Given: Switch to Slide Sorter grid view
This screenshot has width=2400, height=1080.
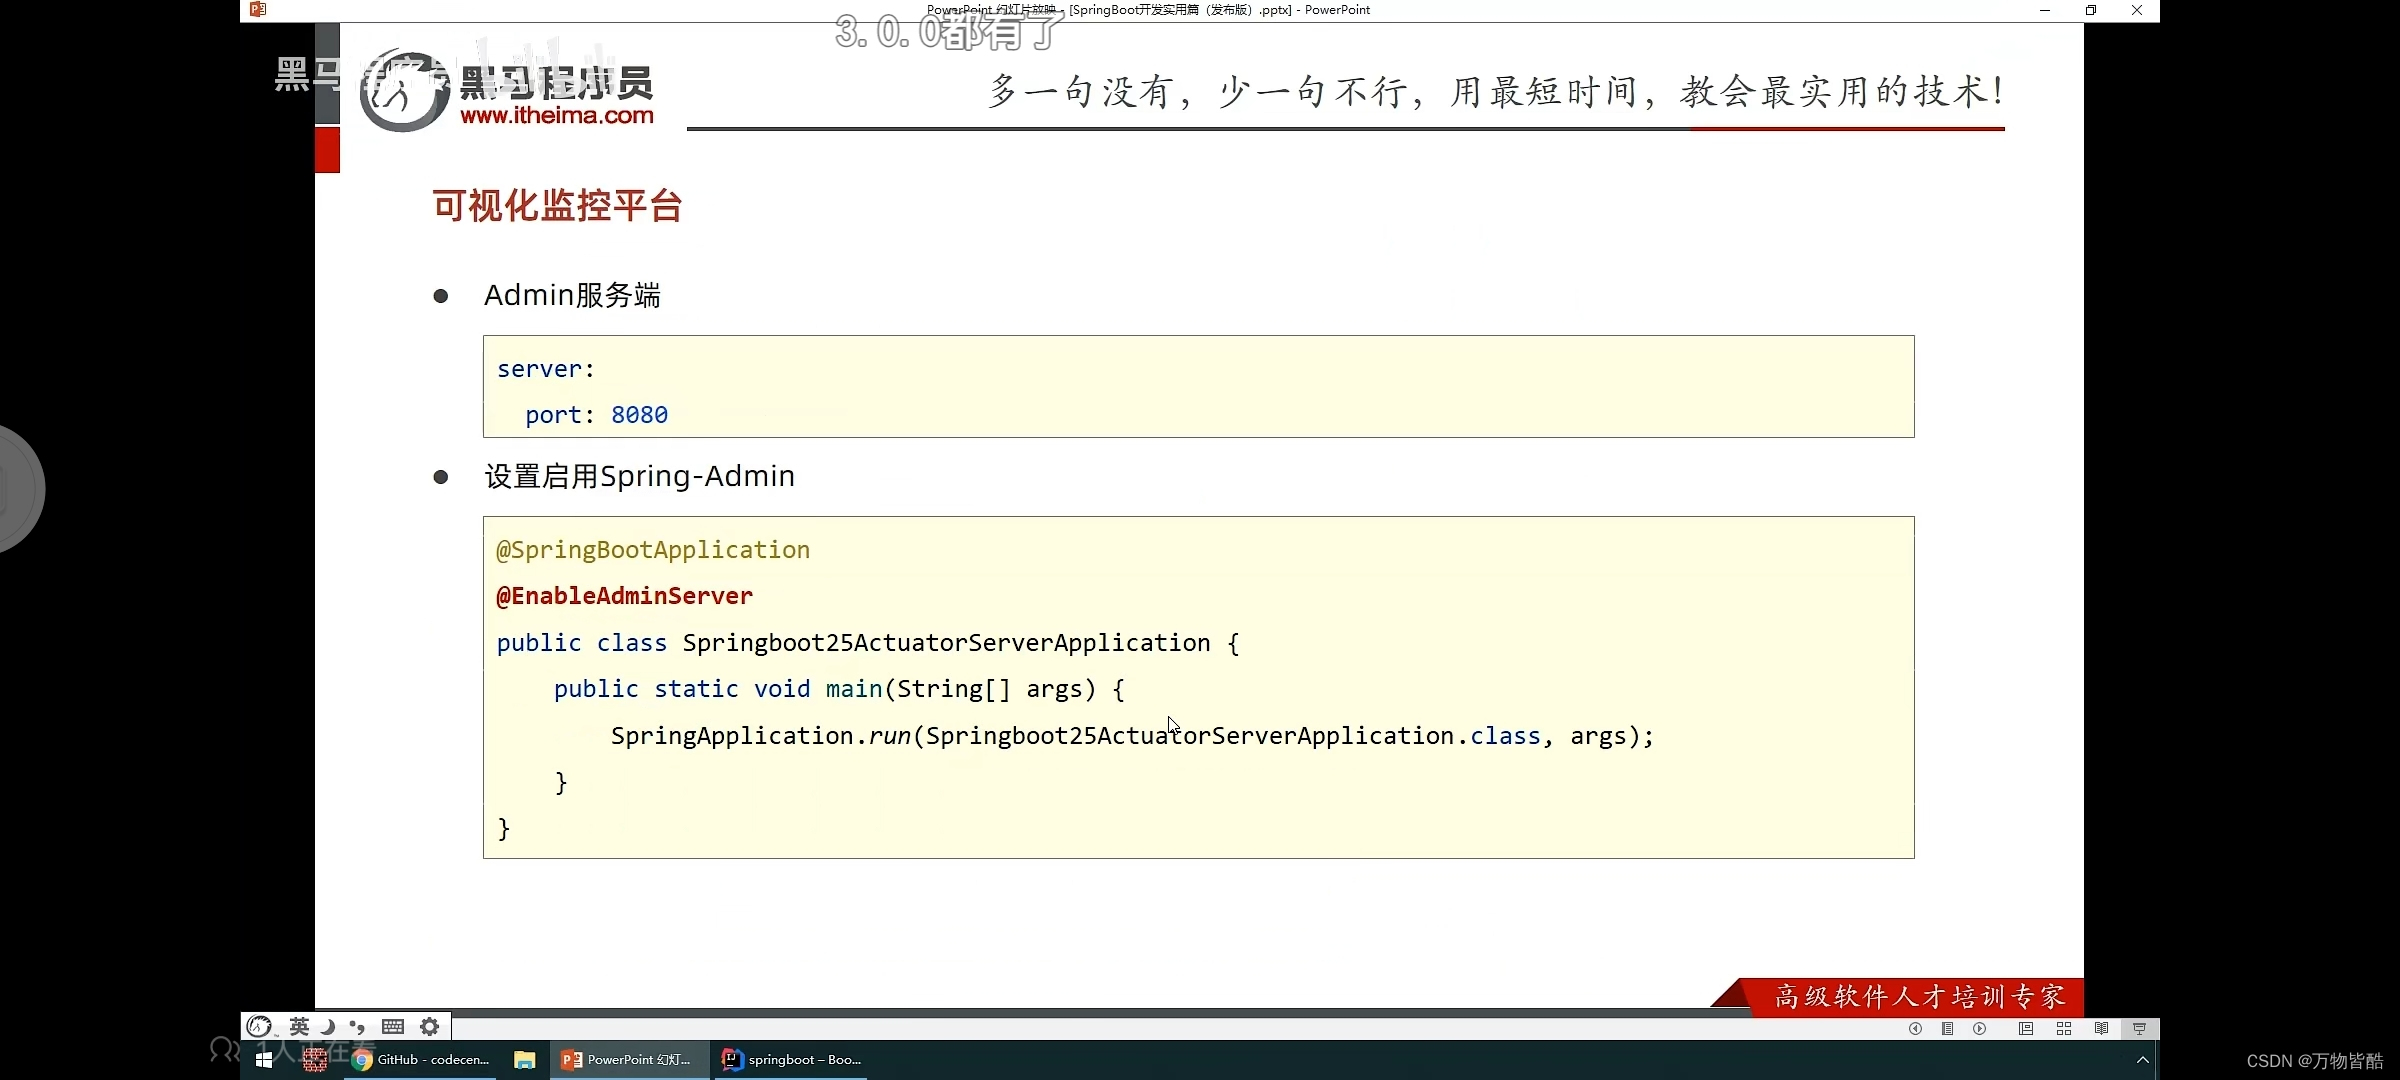Looking at the screenshot, I should pos(2063,1028).
